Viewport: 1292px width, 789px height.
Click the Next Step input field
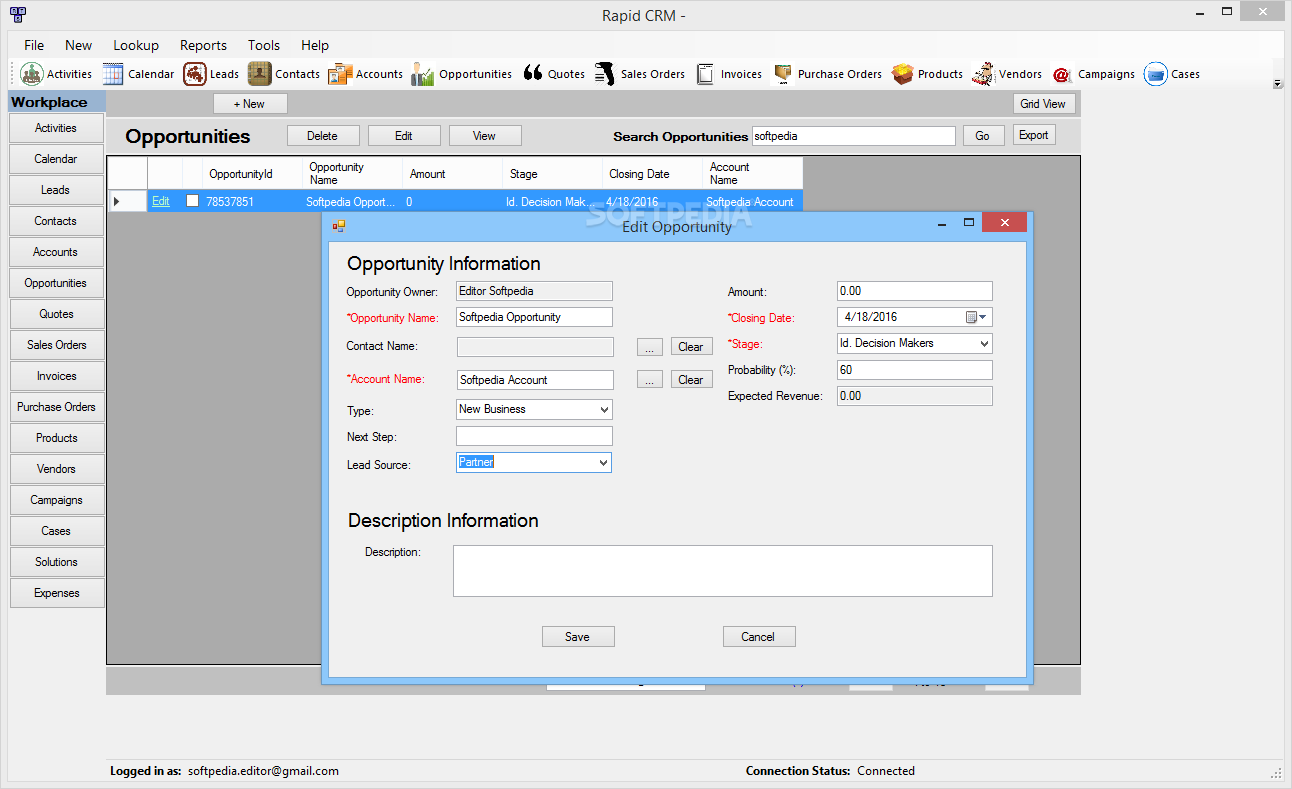tap(534, 436)
